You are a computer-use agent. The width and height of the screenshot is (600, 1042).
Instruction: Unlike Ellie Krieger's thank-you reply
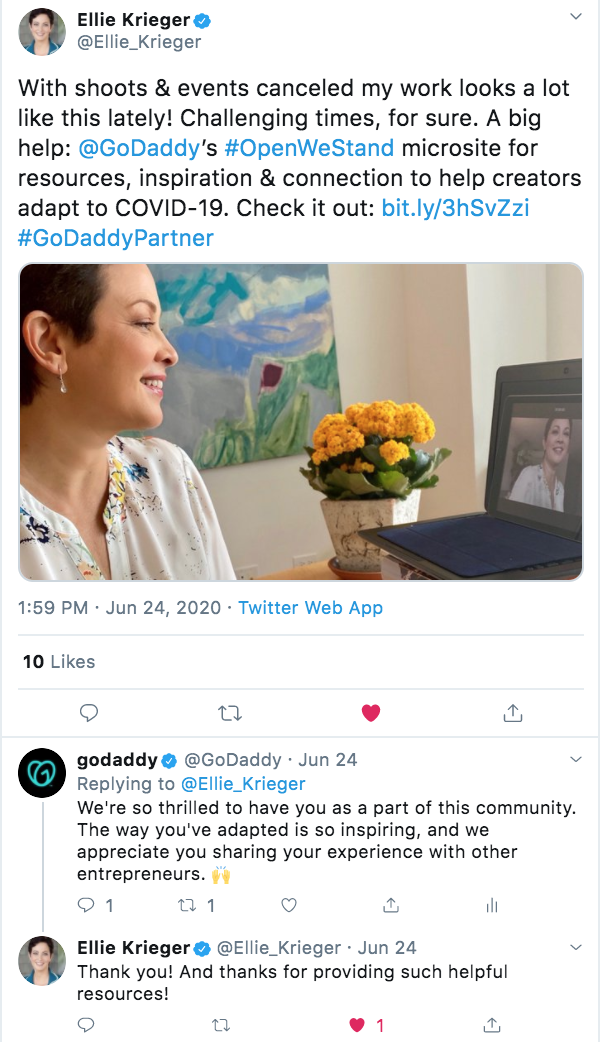click(x=357, y=1025)
